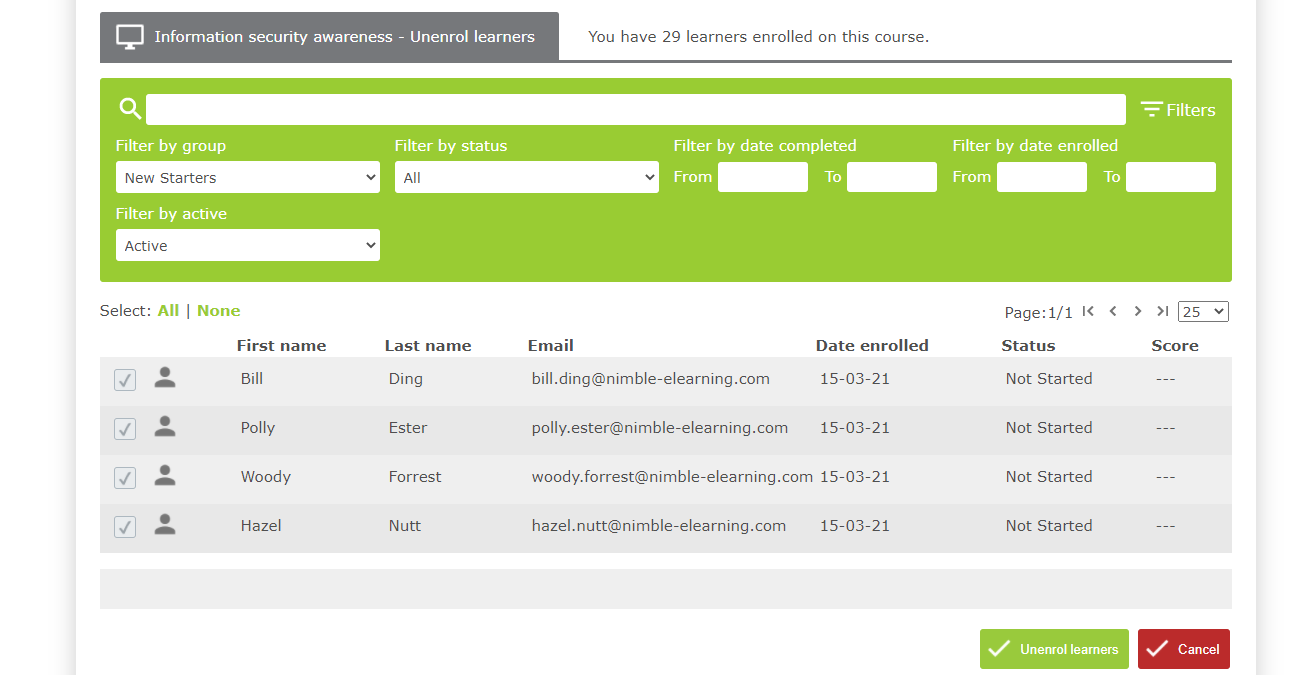Click the search magnifier icon
The height and width of the screenshot is (675, 1290).
point(130,107)
